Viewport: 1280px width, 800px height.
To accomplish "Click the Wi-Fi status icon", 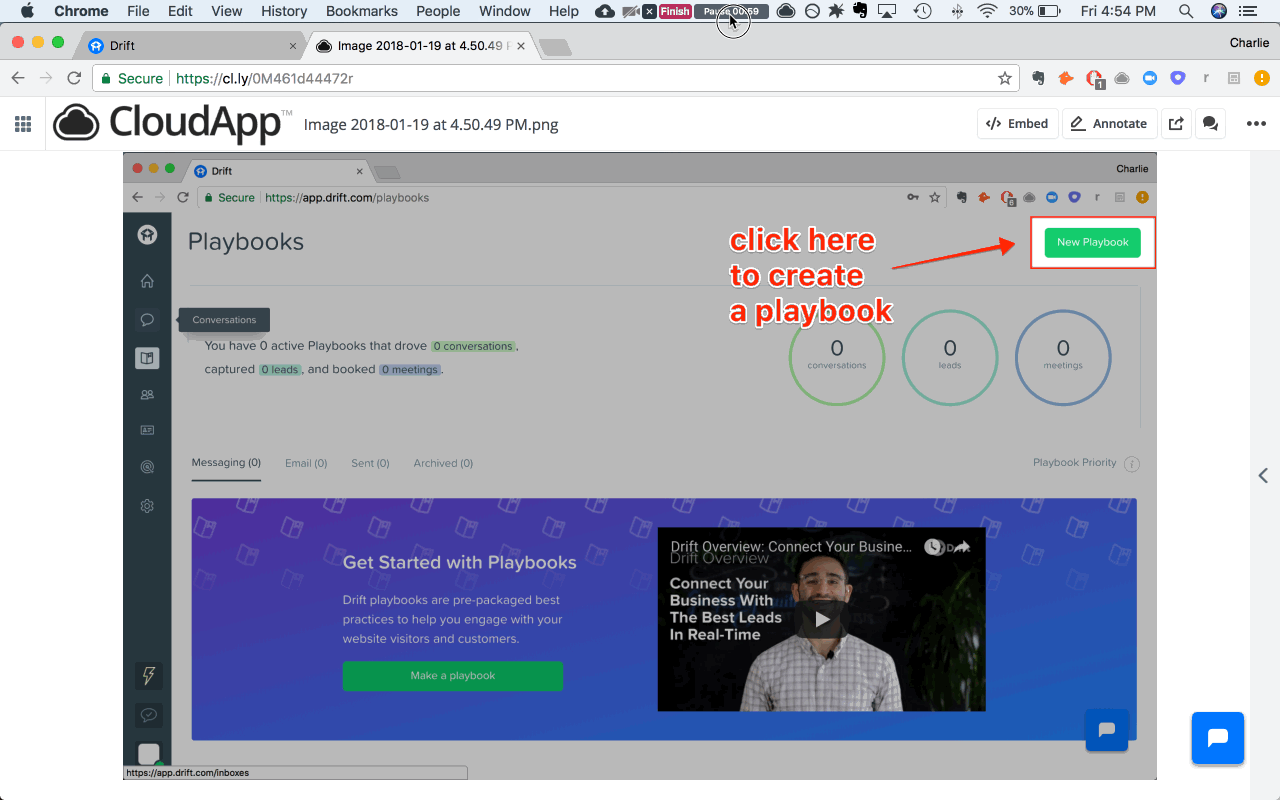I will click(988, 11).
